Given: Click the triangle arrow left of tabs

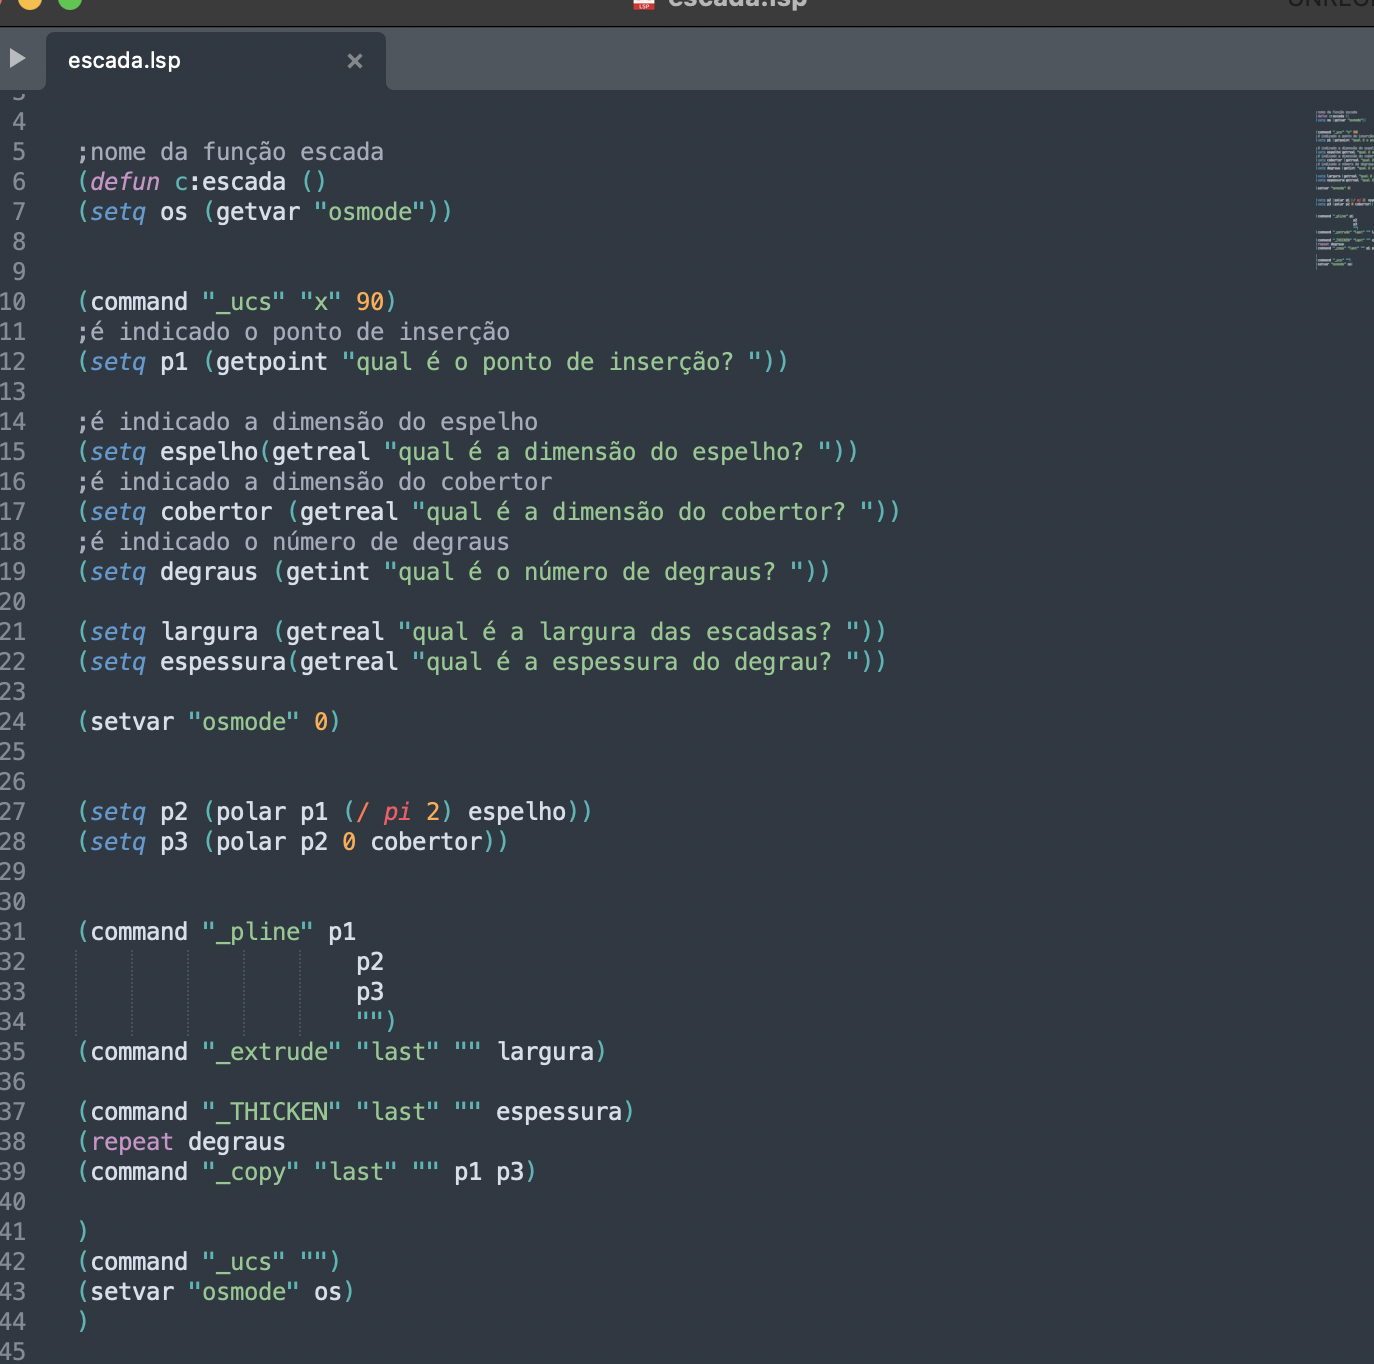Looking at the screenshot, I should [17, 58].
